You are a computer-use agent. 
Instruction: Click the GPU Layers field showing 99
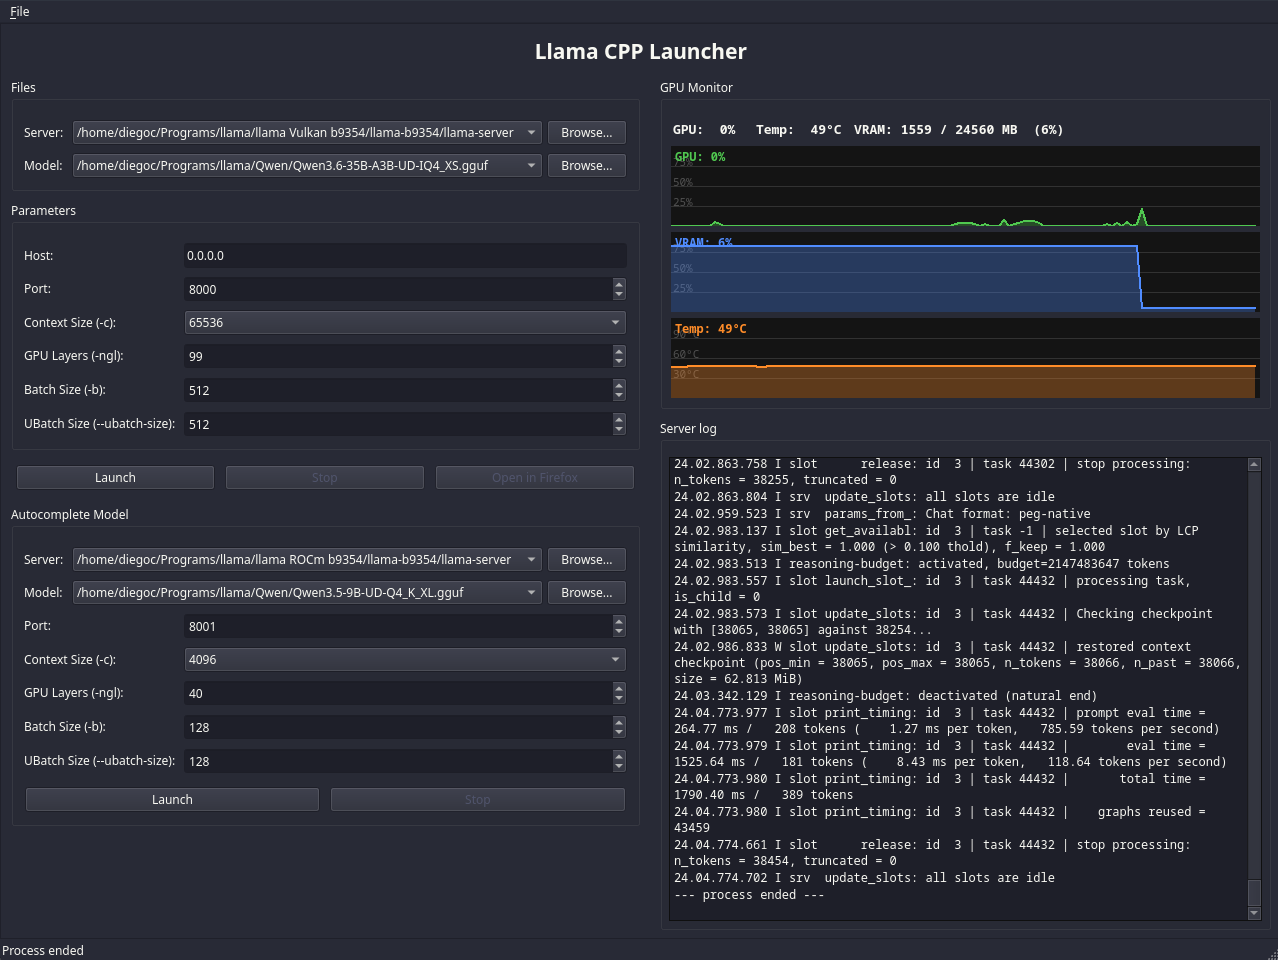(398, 356)
